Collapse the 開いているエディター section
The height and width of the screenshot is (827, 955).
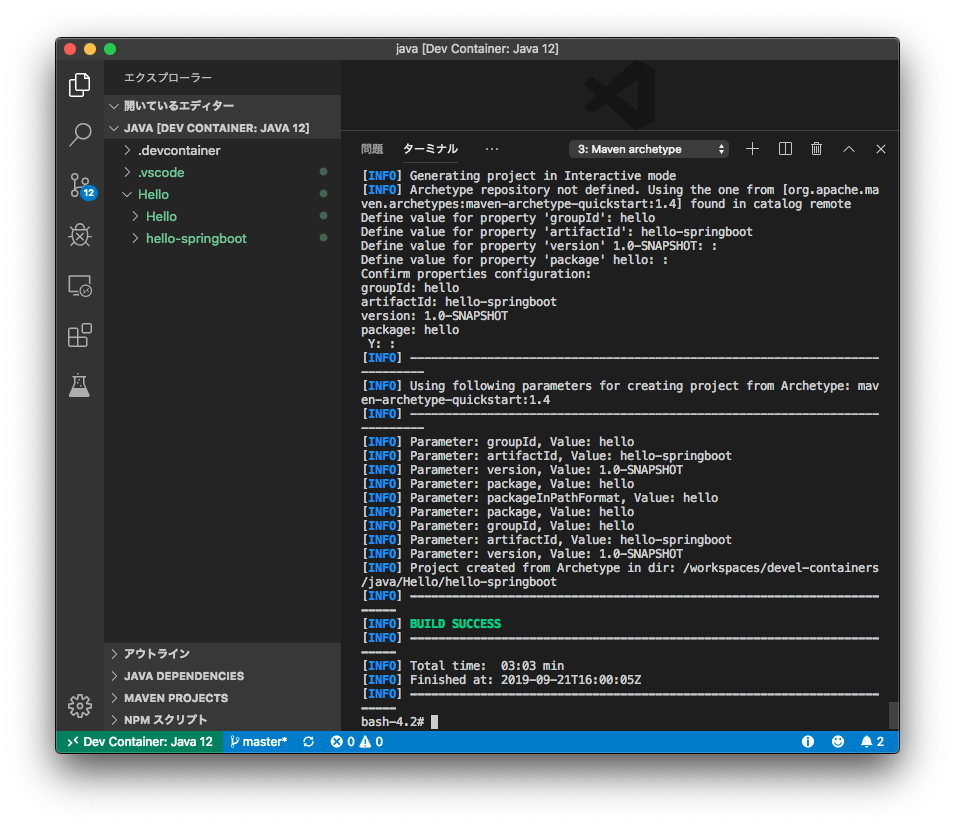[x=222, y=106]
